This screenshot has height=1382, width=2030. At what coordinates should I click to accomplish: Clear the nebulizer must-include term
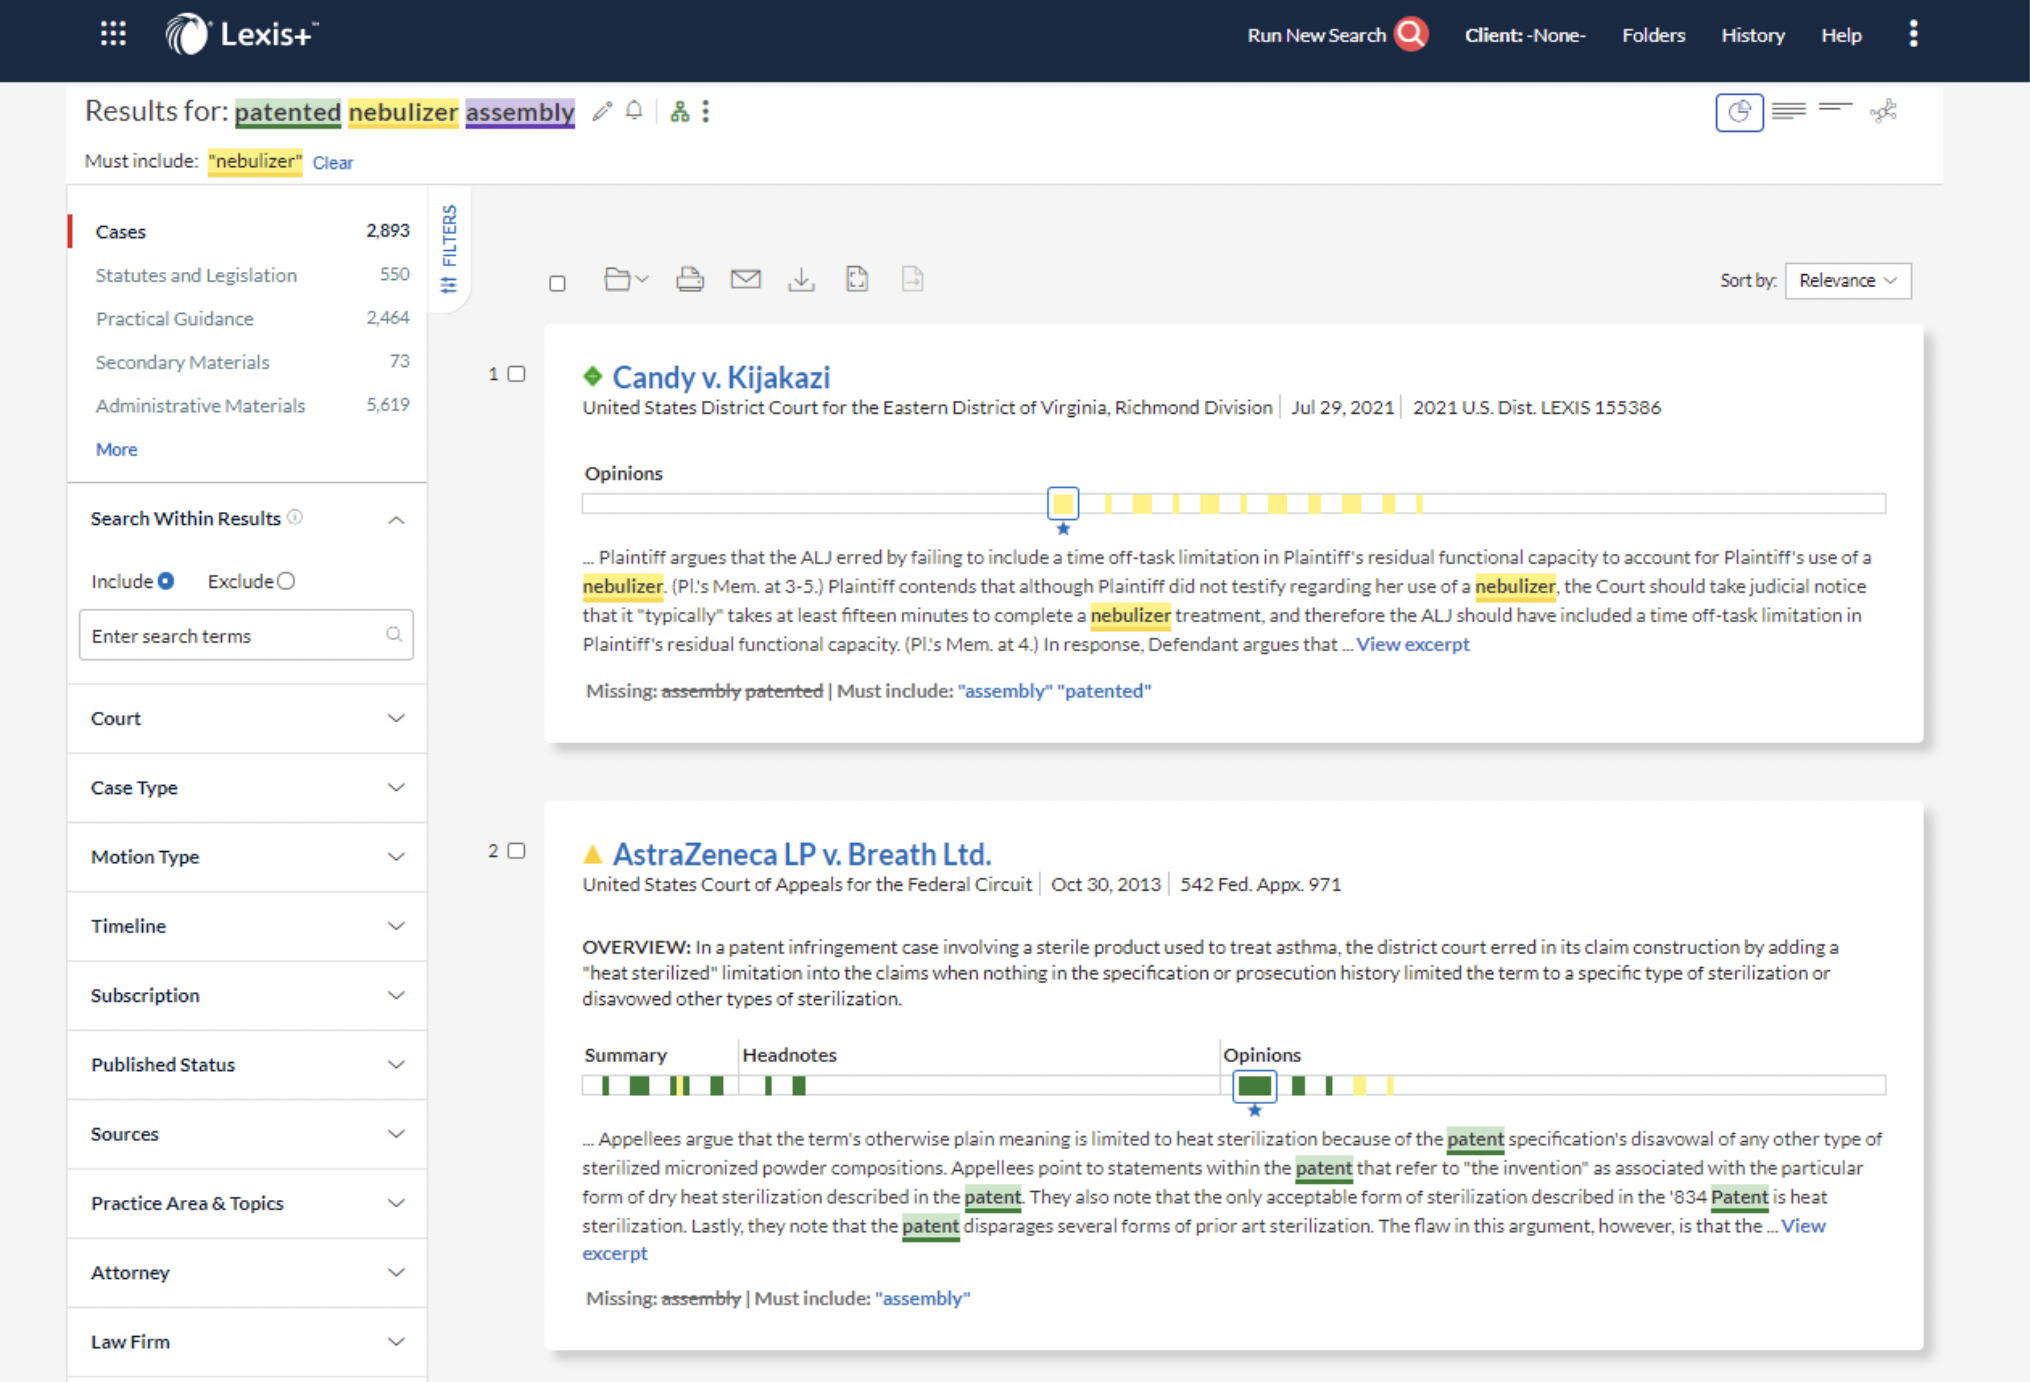tap(332, 162)
